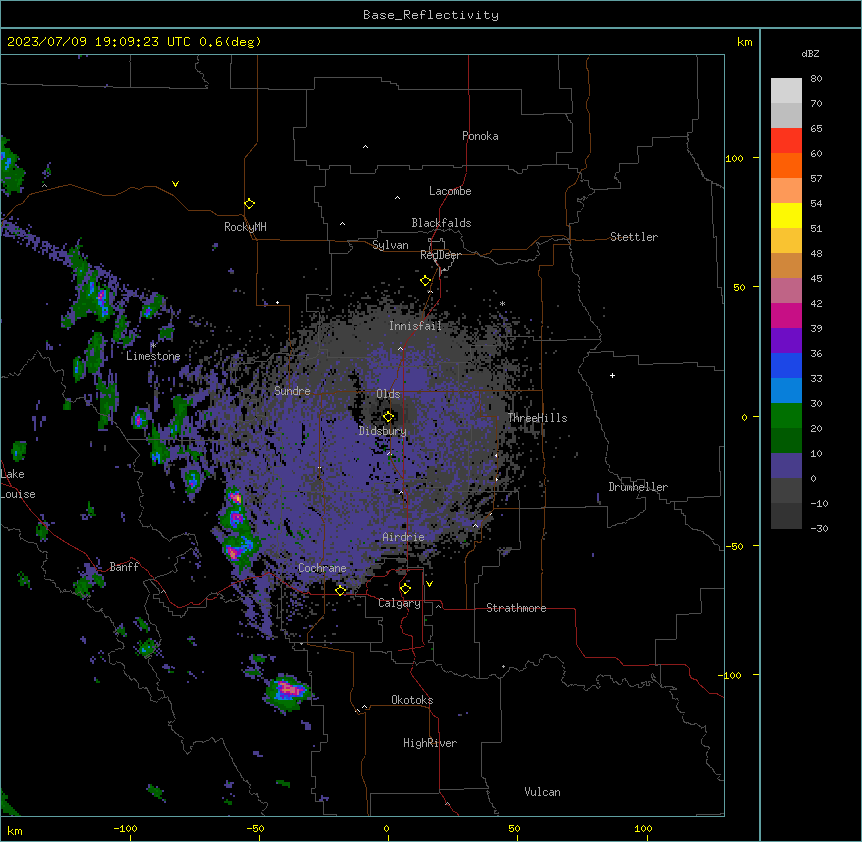Click the Airdrie label
This screenshot has width=862, height=842.
tap(404, 537)
